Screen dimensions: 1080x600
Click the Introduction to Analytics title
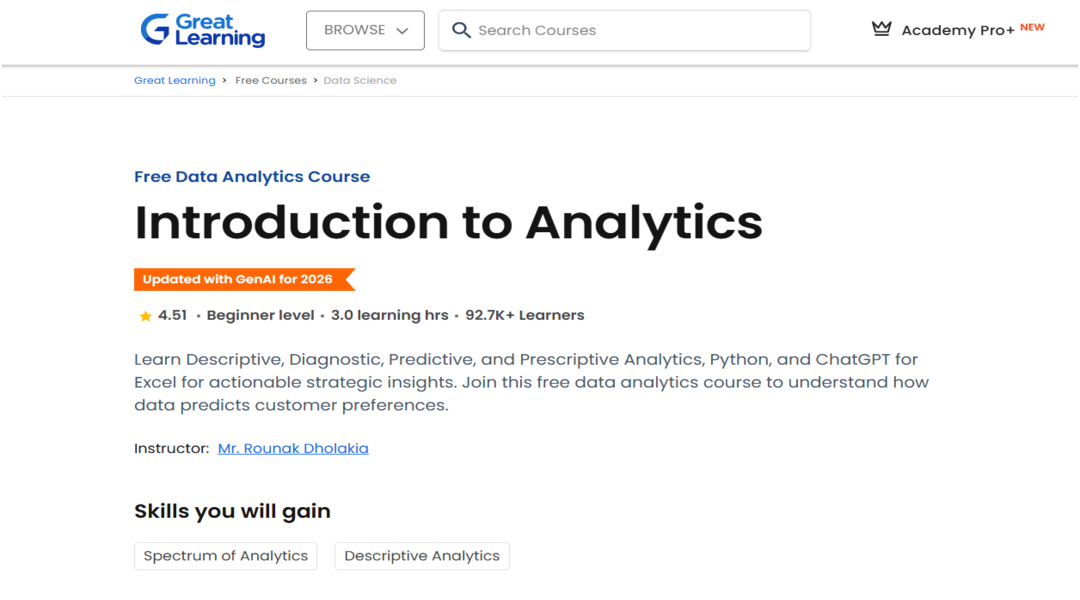(448, 222)
